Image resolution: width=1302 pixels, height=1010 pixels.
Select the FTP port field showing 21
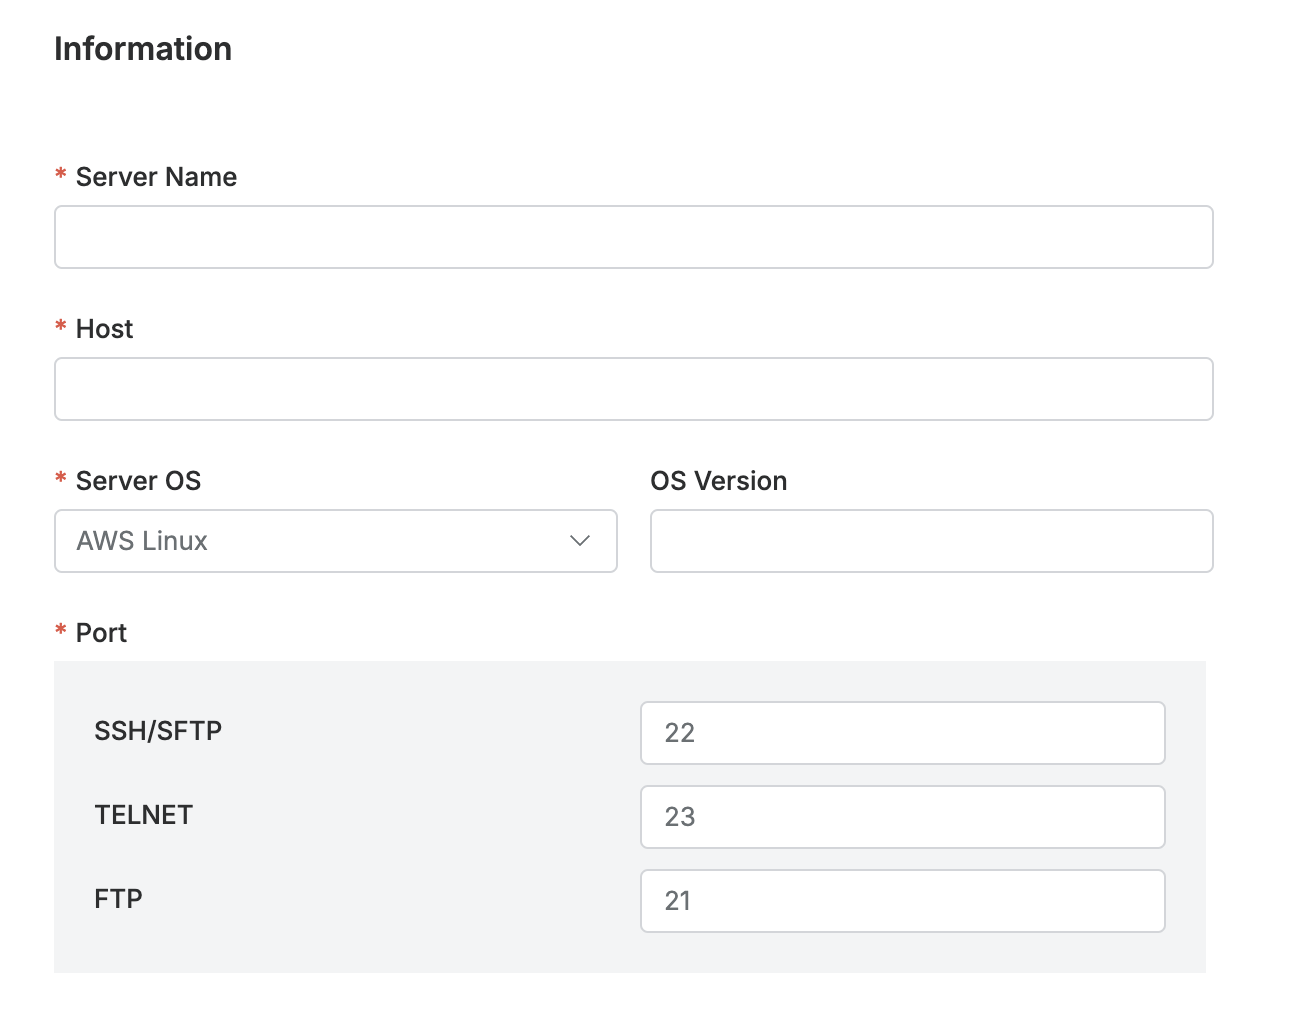902,901
